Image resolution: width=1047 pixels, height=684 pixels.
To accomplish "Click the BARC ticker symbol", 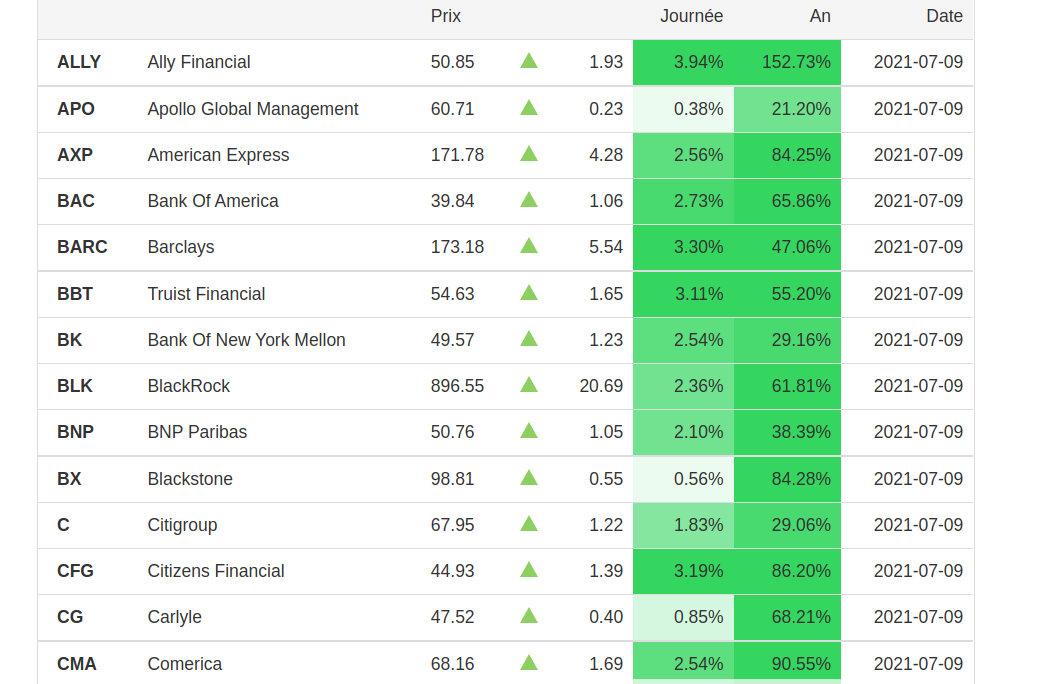I will click(x=82, y=247).
